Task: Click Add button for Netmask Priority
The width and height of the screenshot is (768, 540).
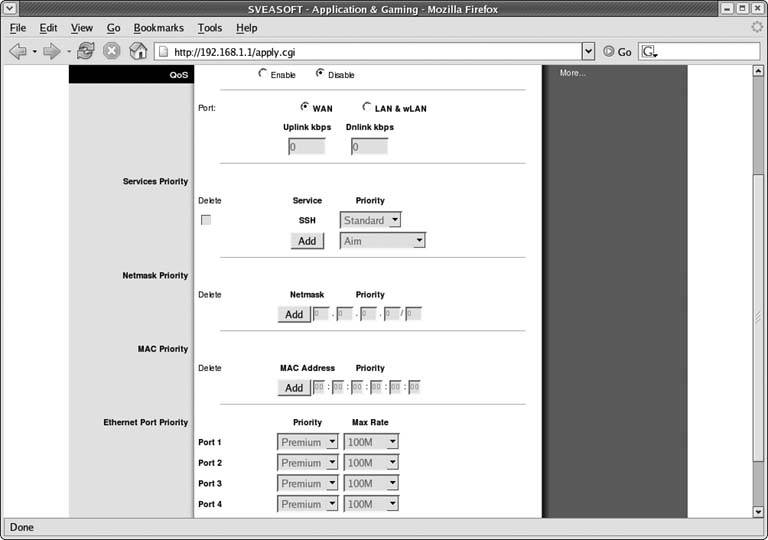Action: (x=294, y=314)
